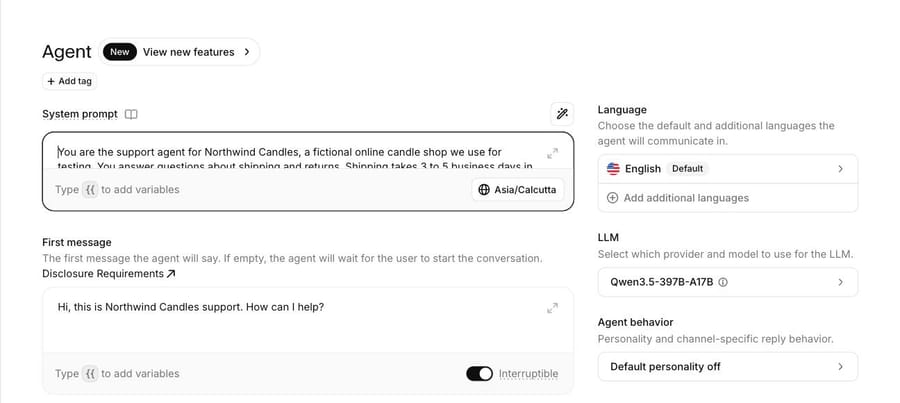Click the Language heading

point(622,110)
